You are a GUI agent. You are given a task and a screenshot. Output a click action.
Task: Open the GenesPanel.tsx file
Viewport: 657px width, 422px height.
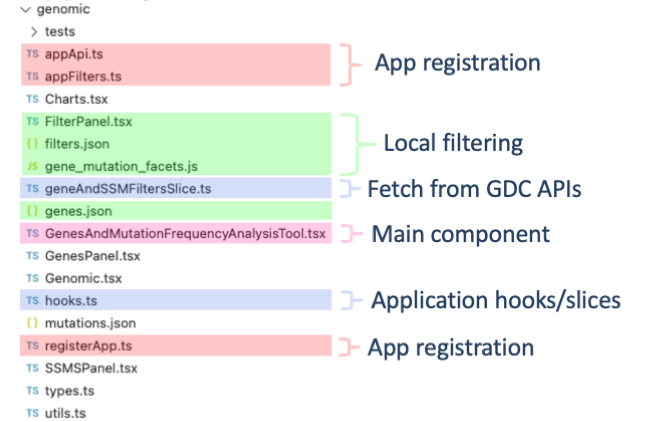[91, 256]
